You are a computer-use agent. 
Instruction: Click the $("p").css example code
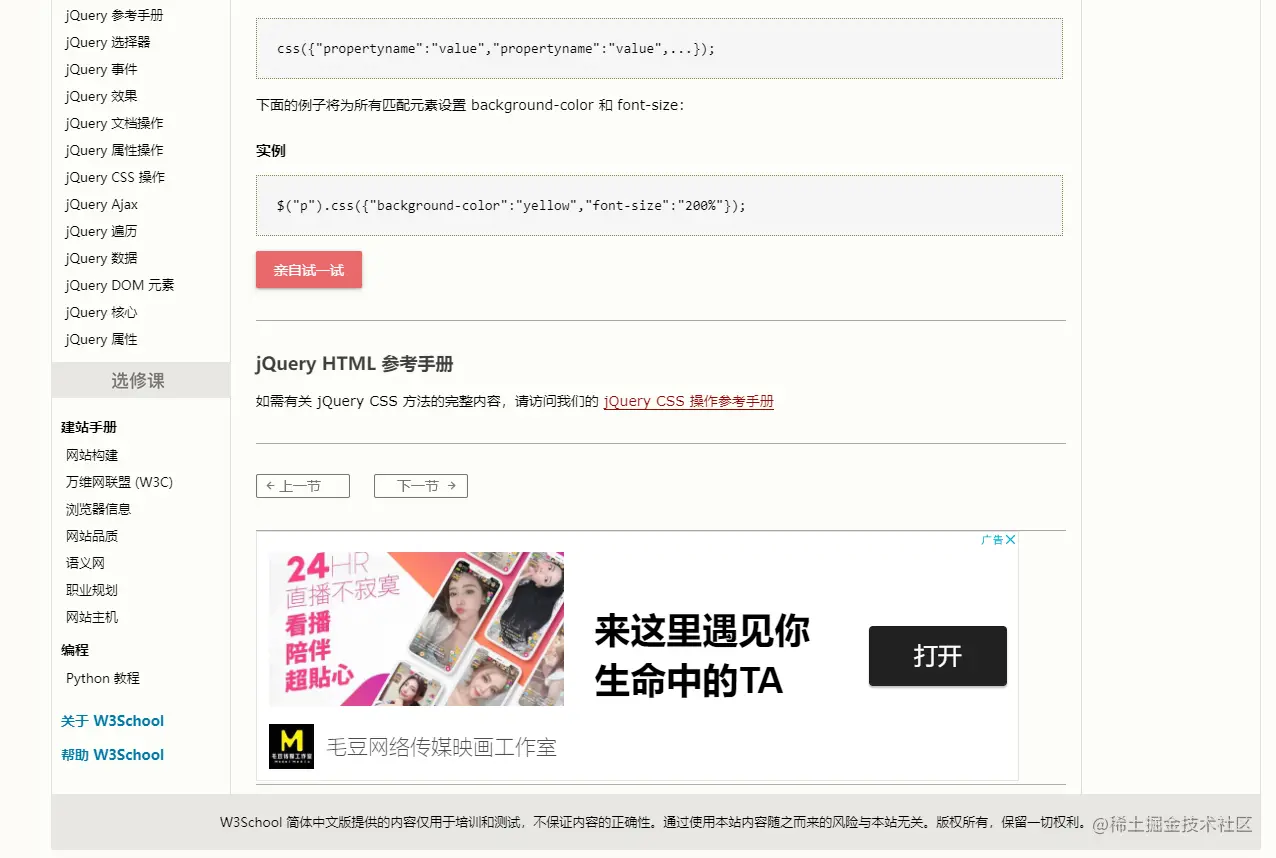[x=659, y=205]
